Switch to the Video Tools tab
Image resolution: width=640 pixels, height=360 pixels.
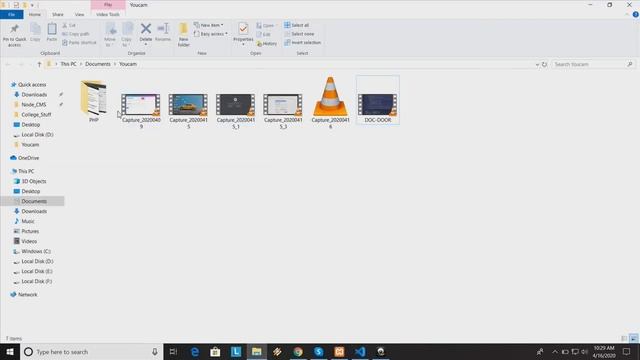[x=108, y=14]
